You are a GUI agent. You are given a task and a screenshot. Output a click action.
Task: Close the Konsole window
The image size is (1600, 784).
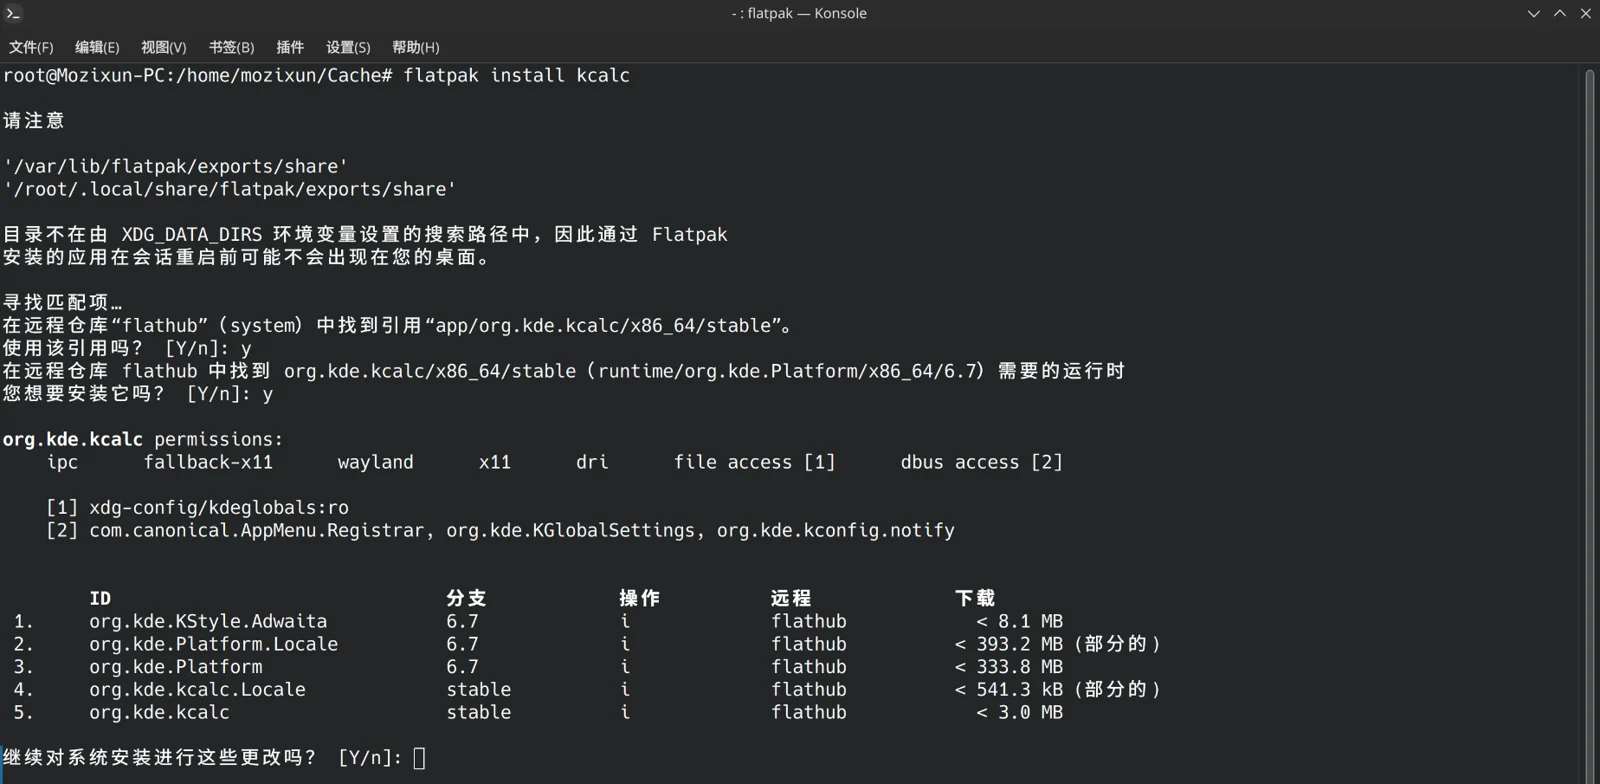pos(1586,13)
